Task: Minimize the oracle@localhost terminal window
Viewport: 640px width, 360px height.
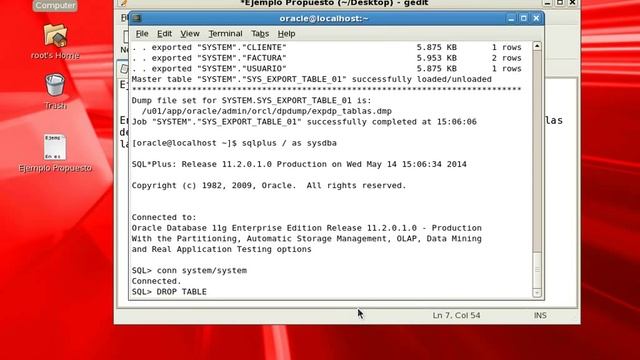Action: tap(511, 18)
